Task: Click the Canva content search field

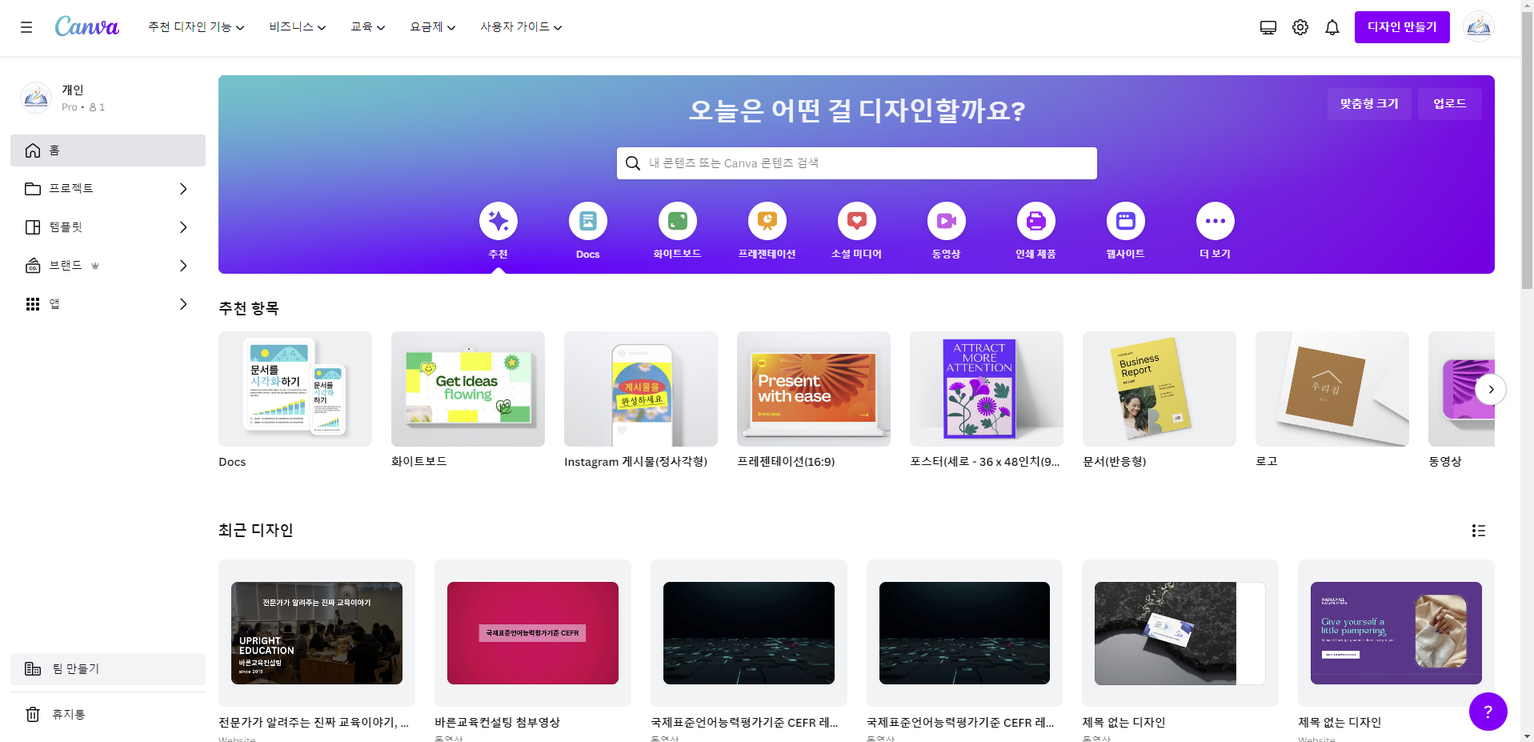Action: tap(856, 163)
